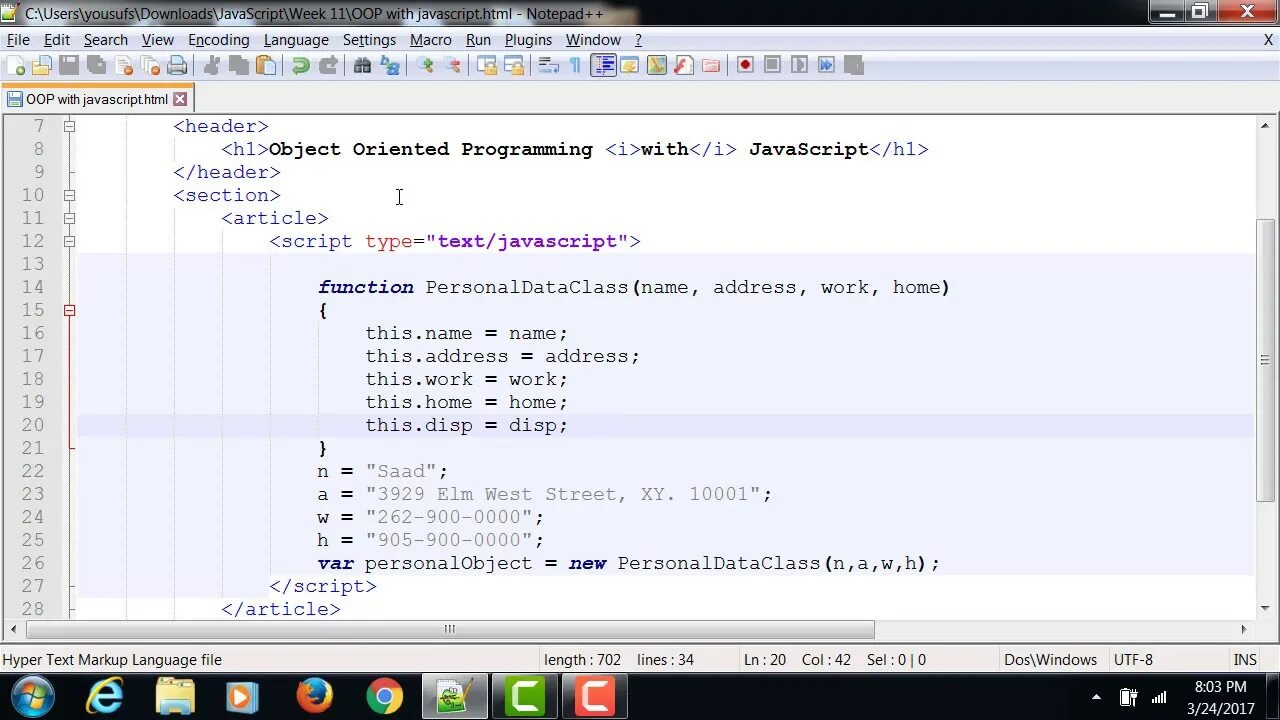Click the Dos\Windows line ending status entry
This screenshot has height=720, width=1280.
click(1050, 660)
